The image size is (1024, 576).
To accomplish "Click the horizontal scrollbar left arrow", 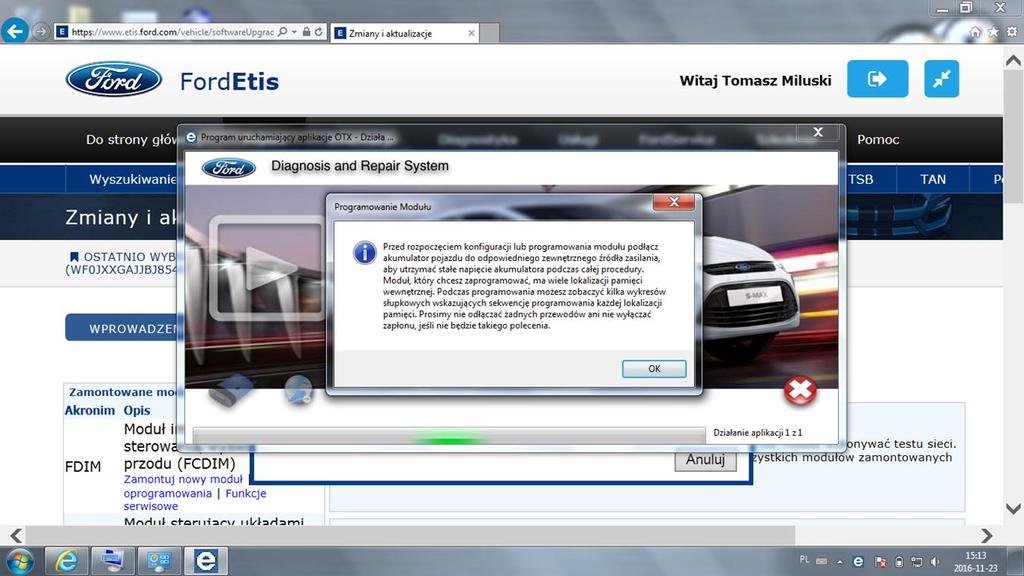I will click(x=16, y=536).
